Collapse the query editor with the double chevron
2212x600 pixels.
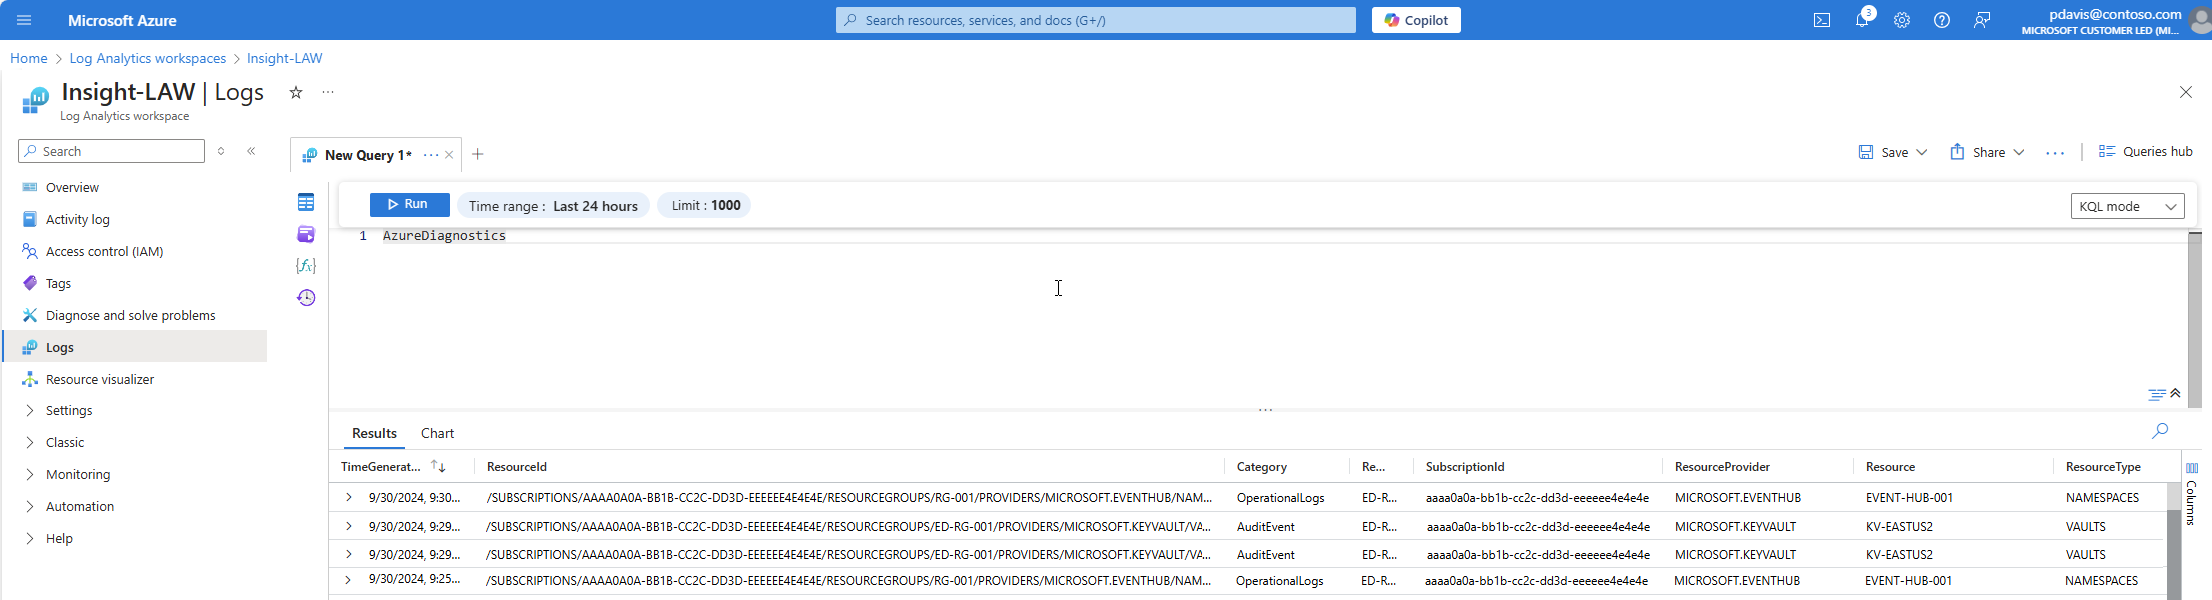[x=2175, y=393]
